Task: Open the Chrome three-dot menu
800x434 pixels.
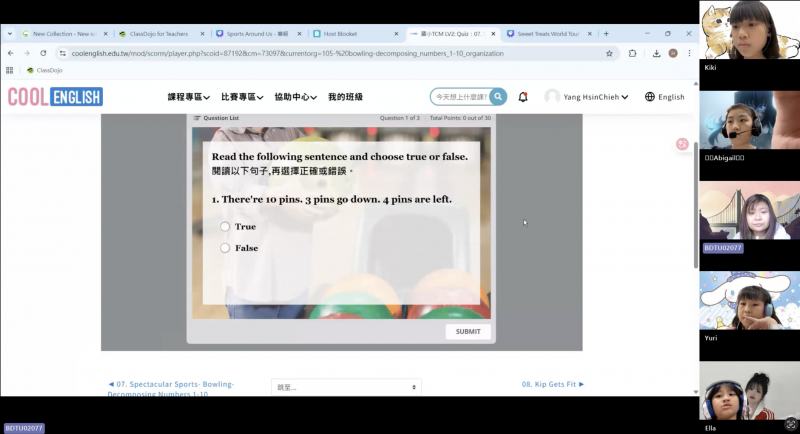Action: tap(689, 53)
